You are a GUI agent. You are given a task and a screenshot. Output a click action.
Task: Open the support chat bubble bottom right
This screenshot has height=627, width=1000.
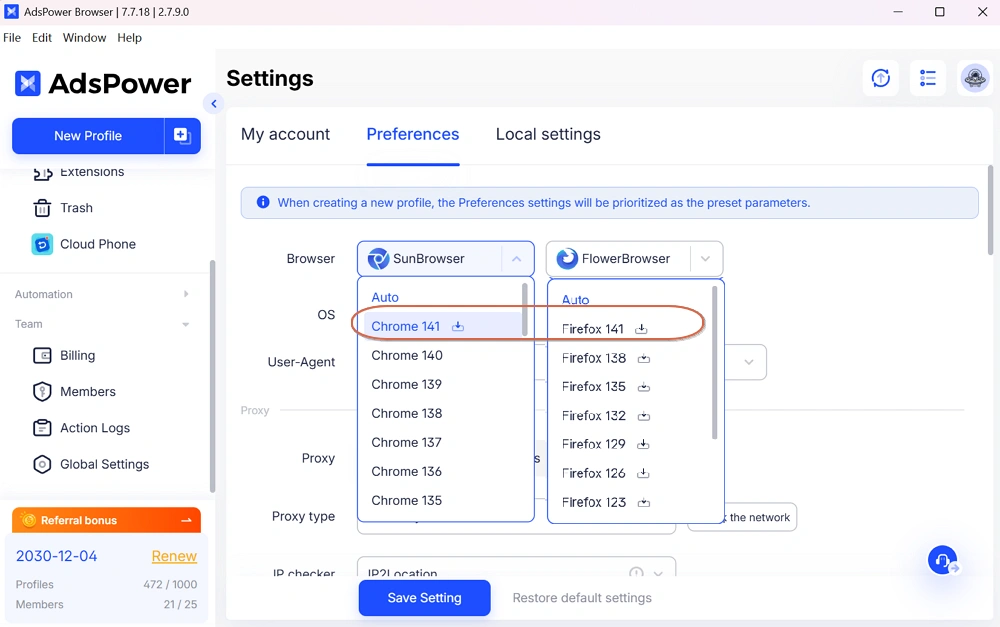click(942, 560)
